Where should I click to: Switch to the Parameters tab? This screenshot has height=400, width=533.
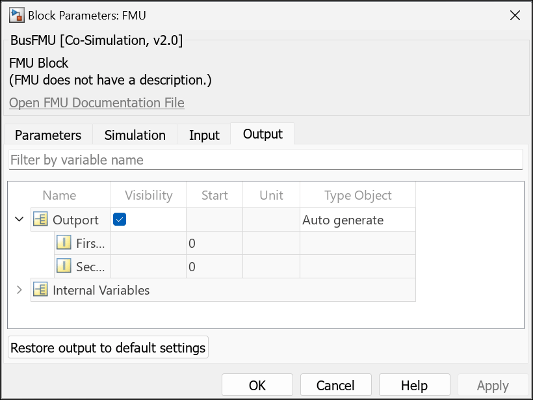point(48,135)
